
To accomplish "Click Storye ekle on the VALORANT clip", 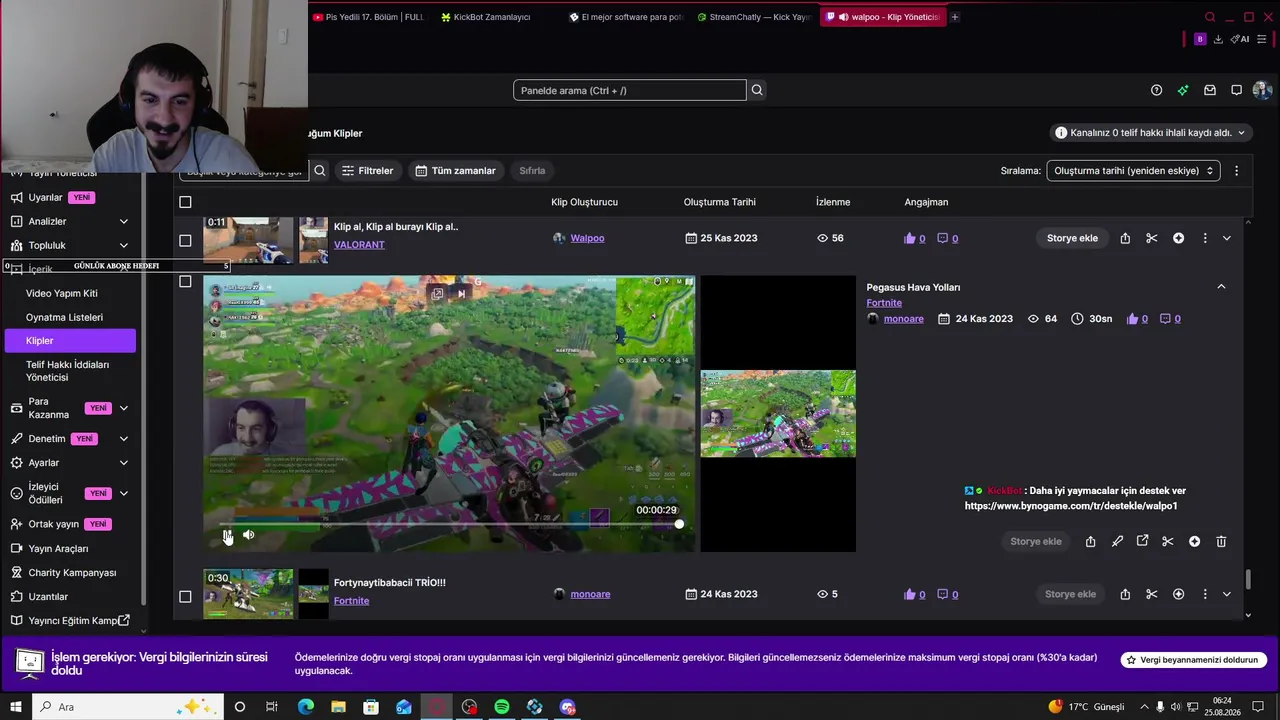I will tap(1072, 238).
